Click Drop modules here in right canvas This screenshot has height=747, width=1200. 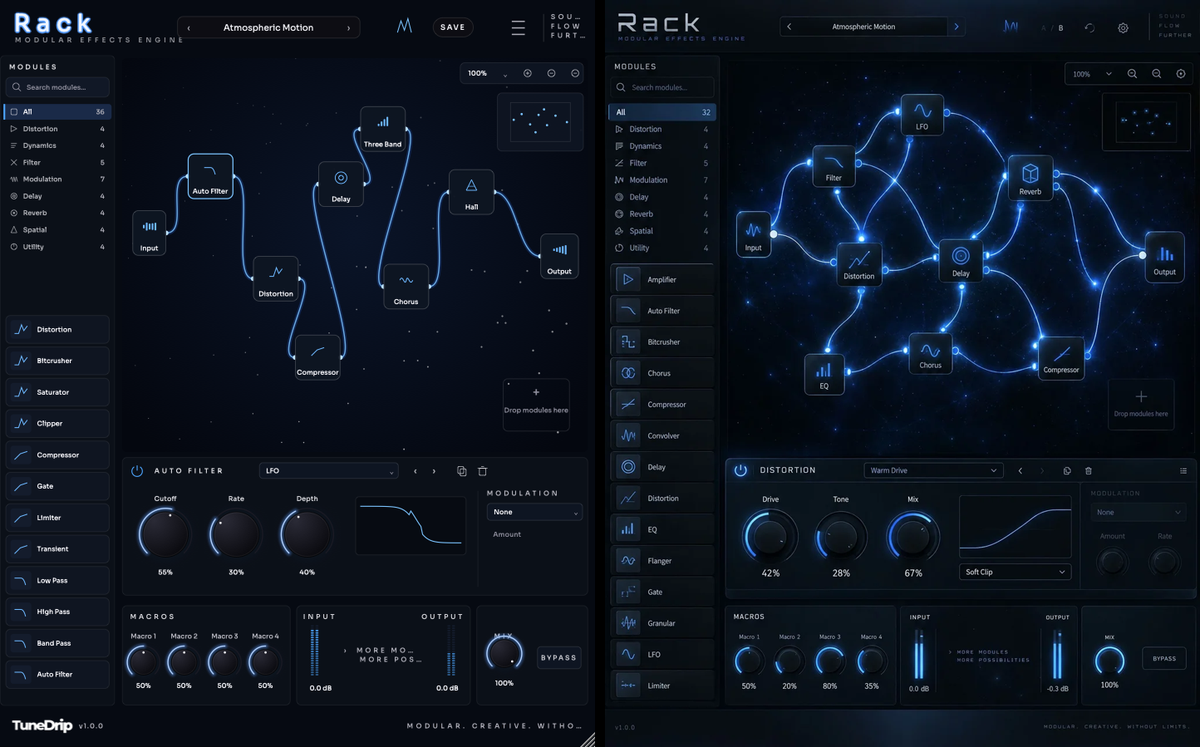[1141, 404]
